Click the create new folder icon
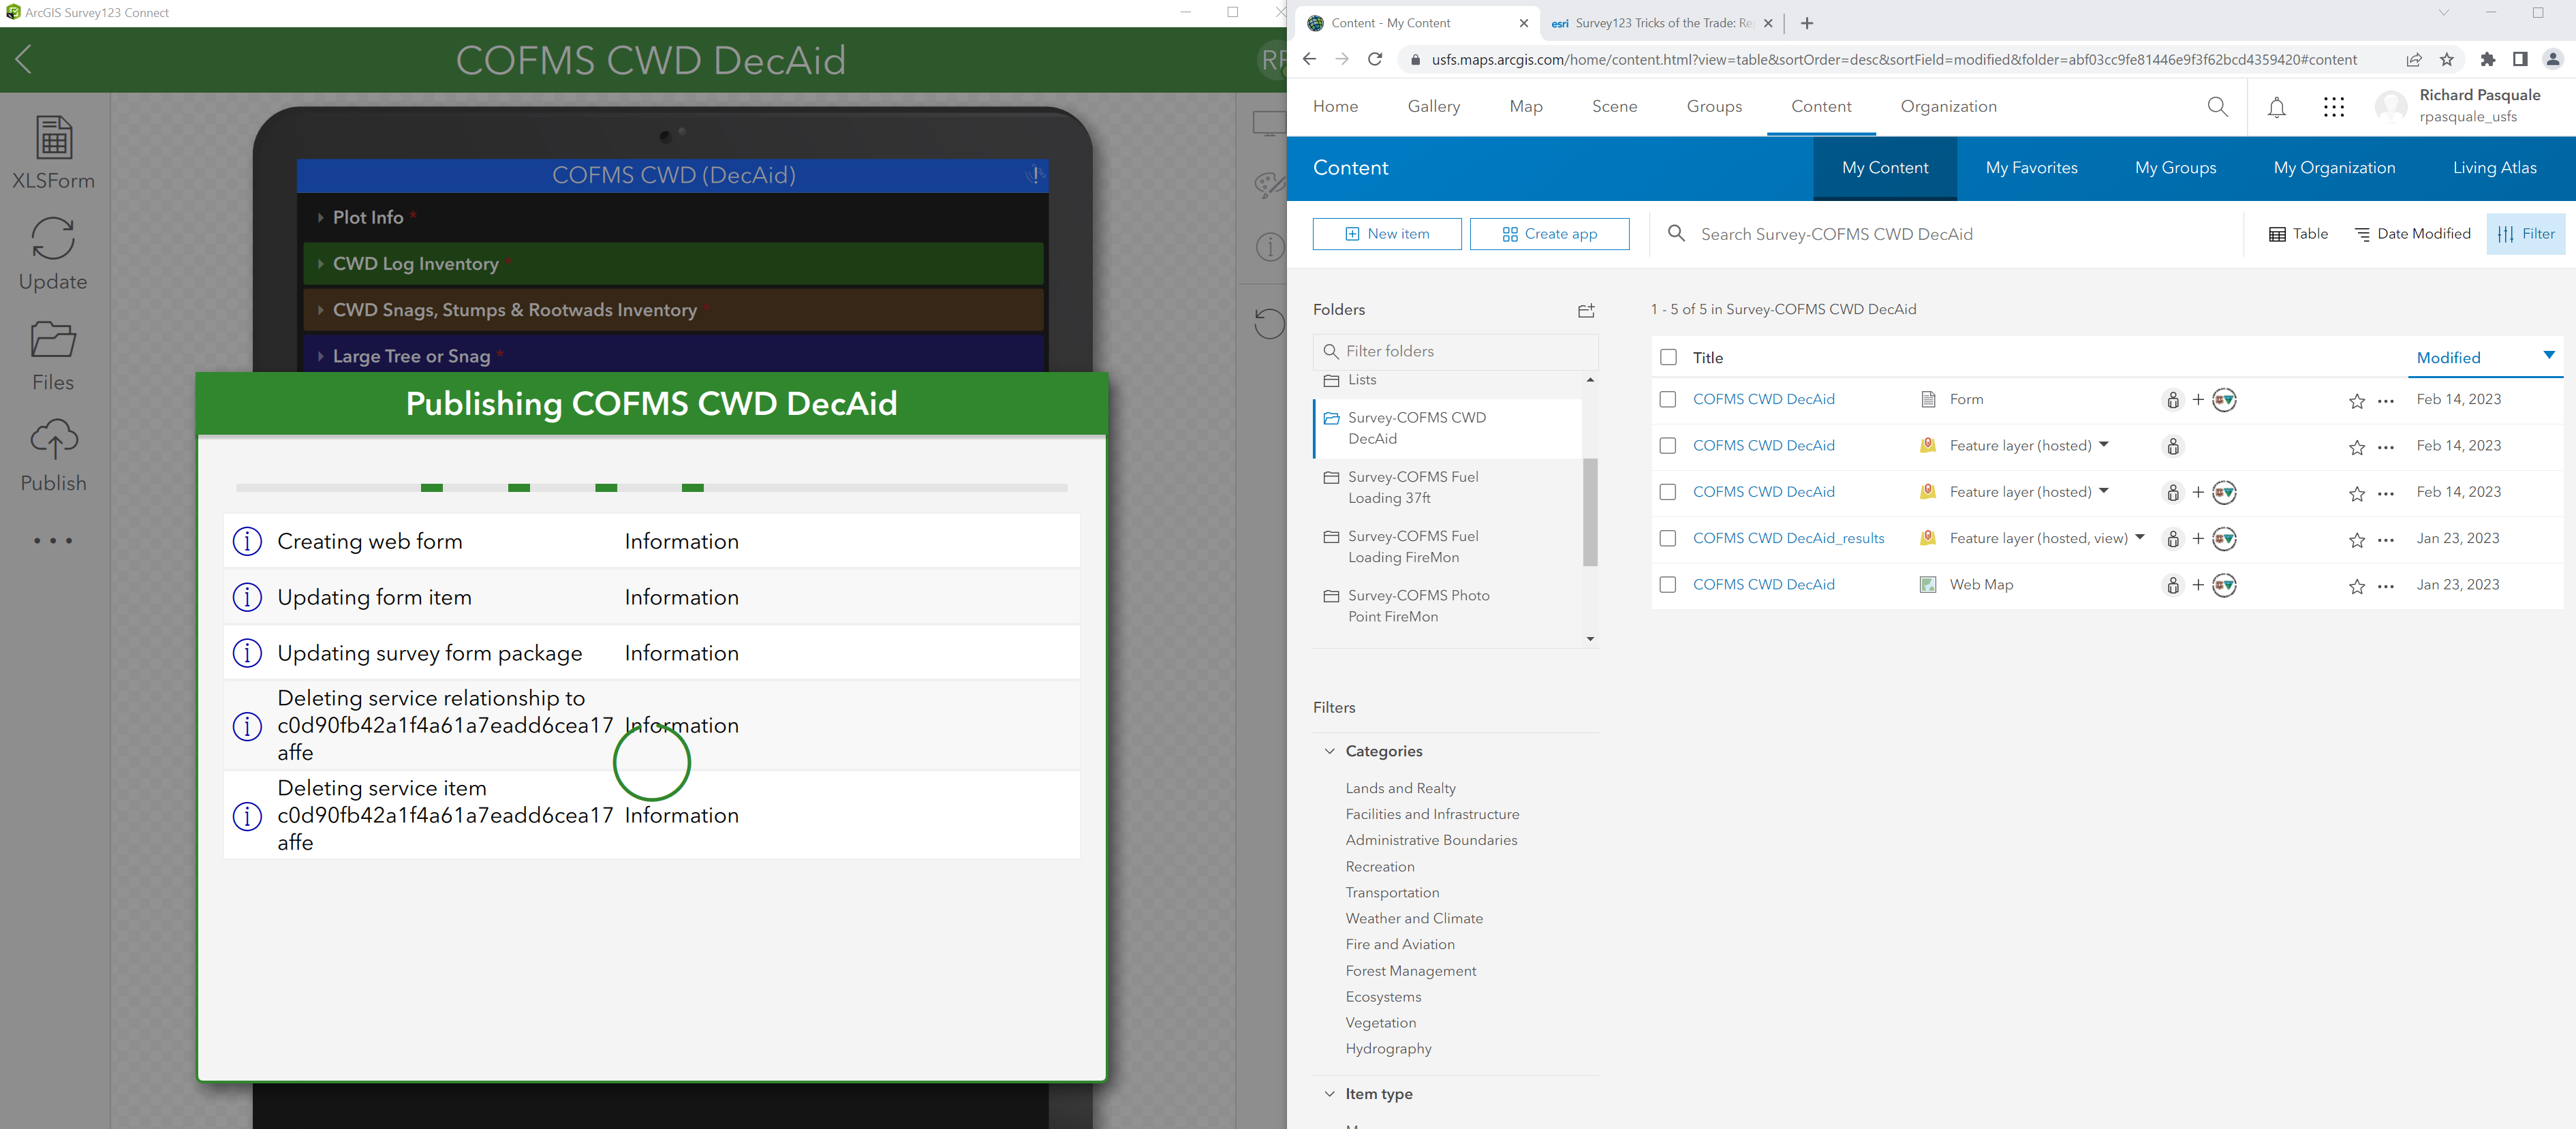The image size is (2576, 1129). click(1586, 310)
